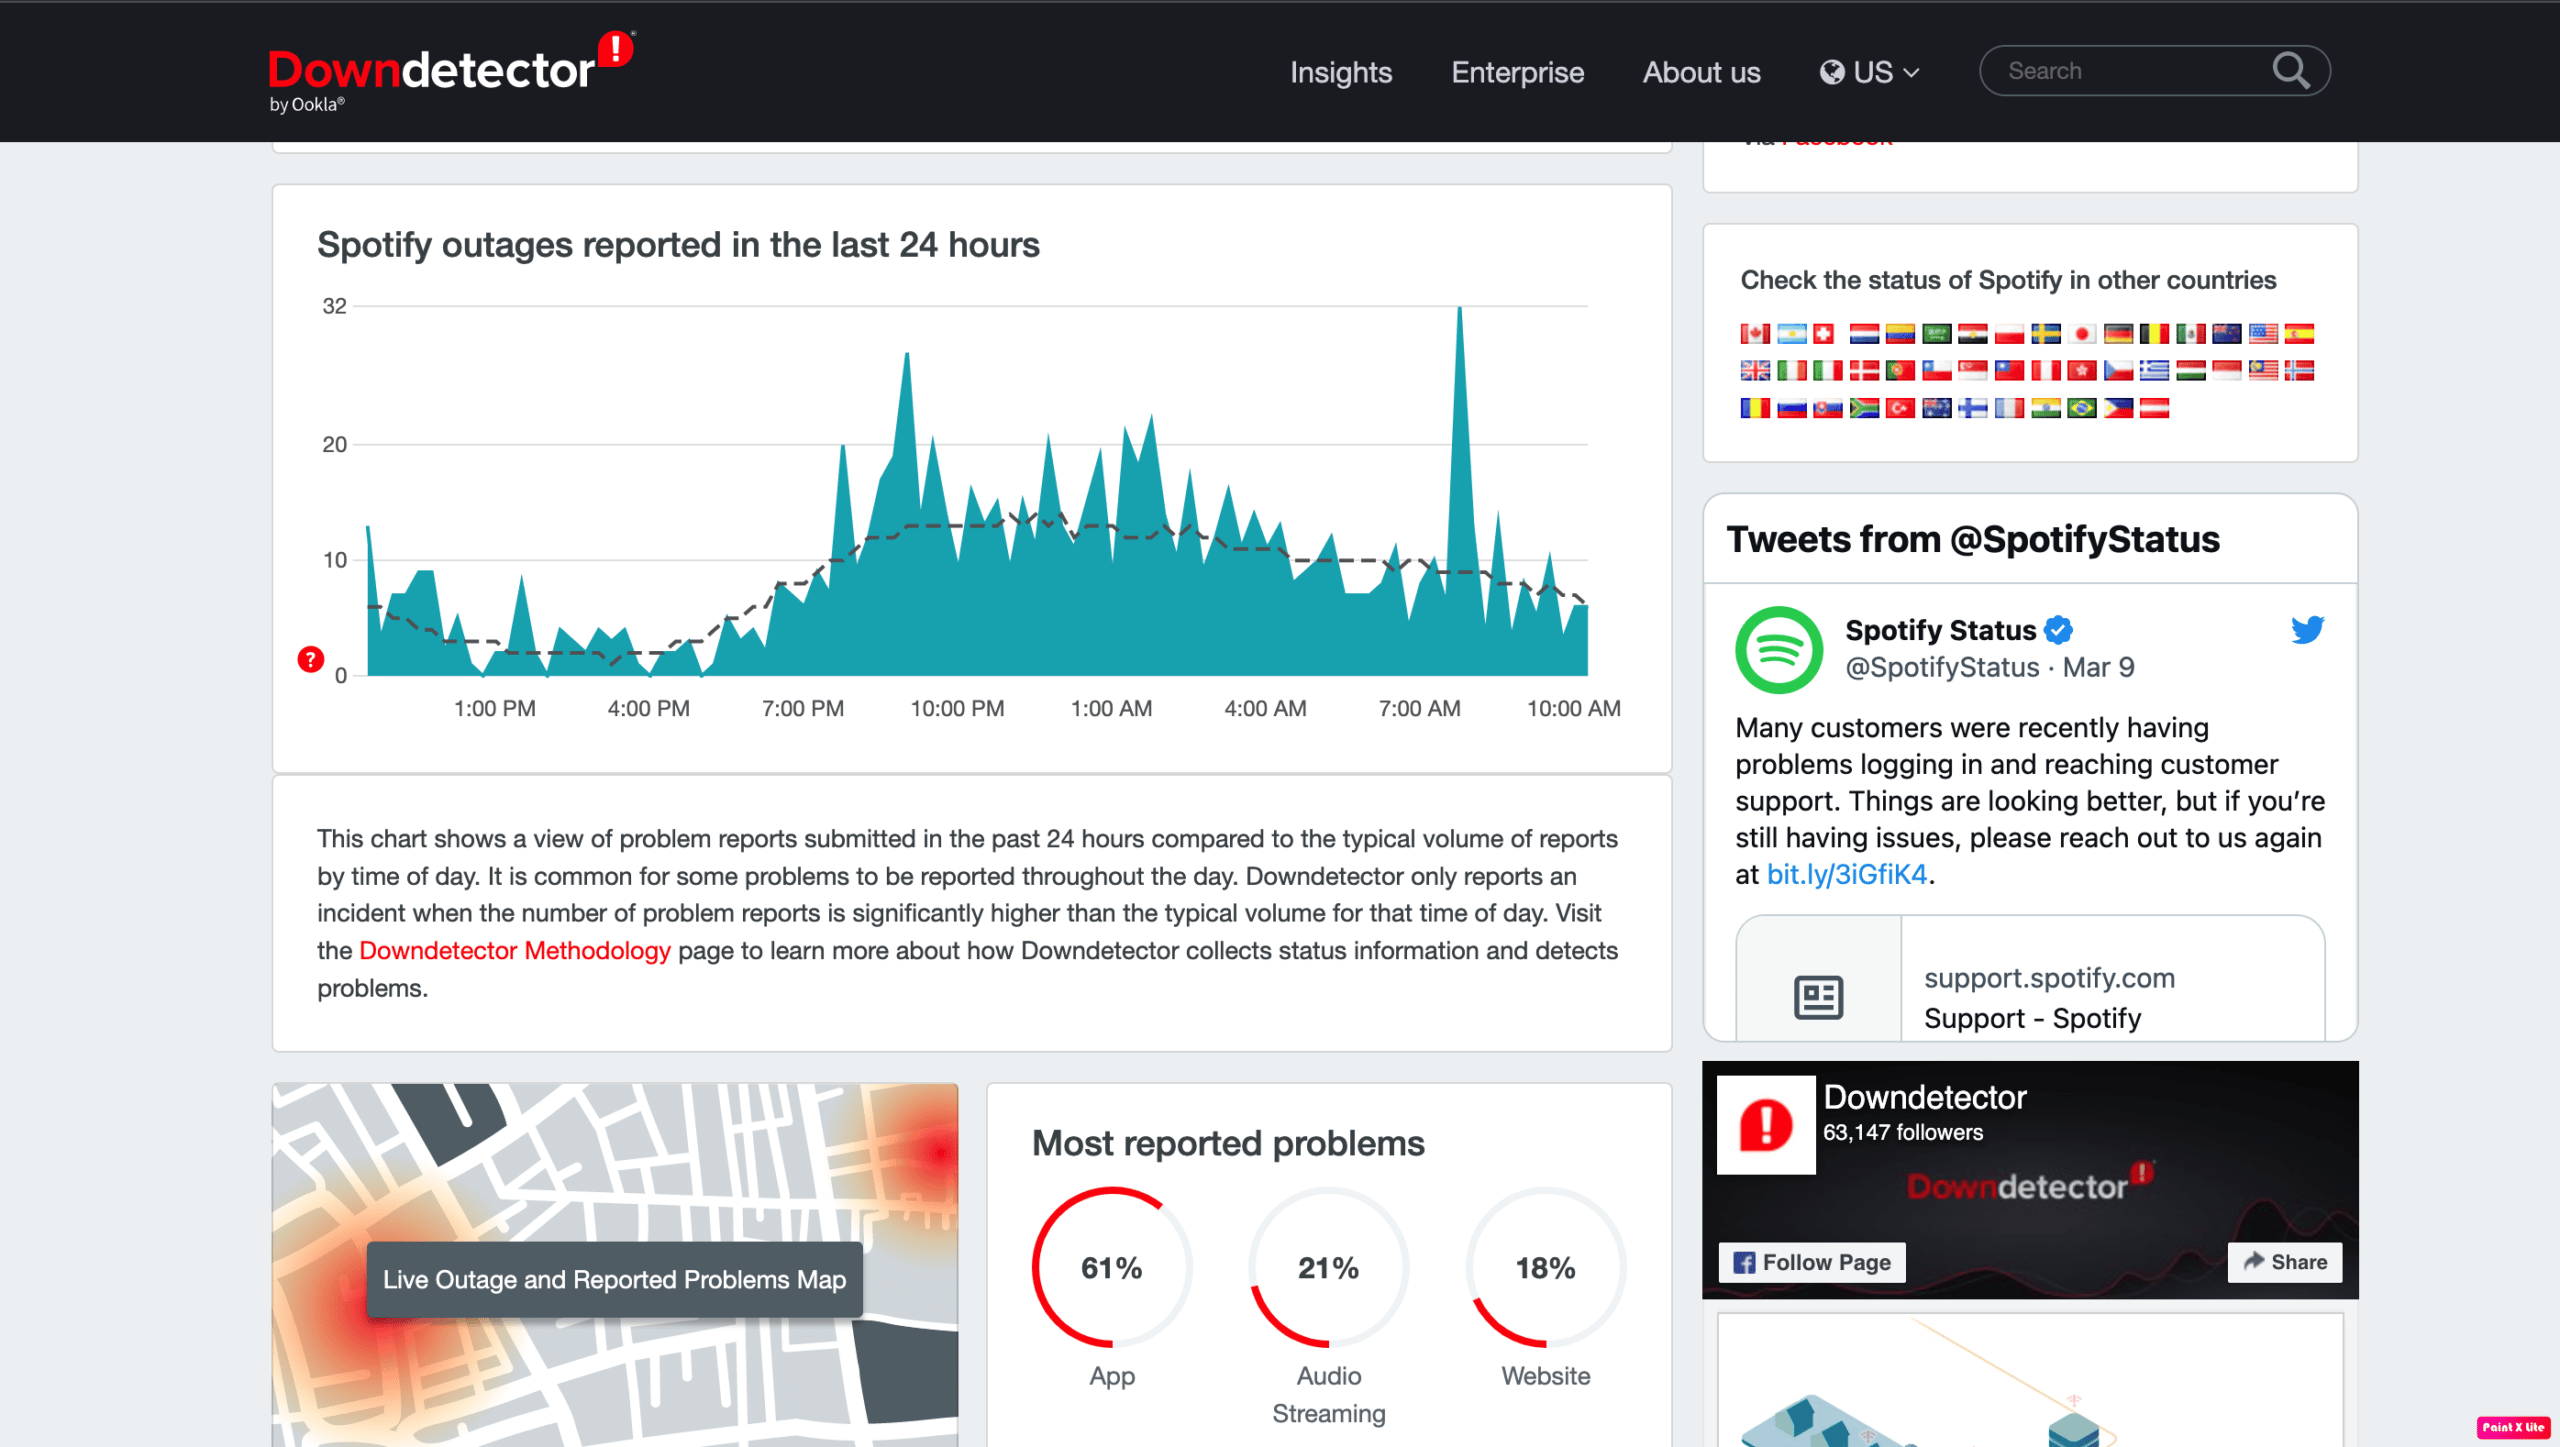Select the App 61% problem donut chart
Screen dimensions: 2560x1447
click(x=1113, y=1266)
